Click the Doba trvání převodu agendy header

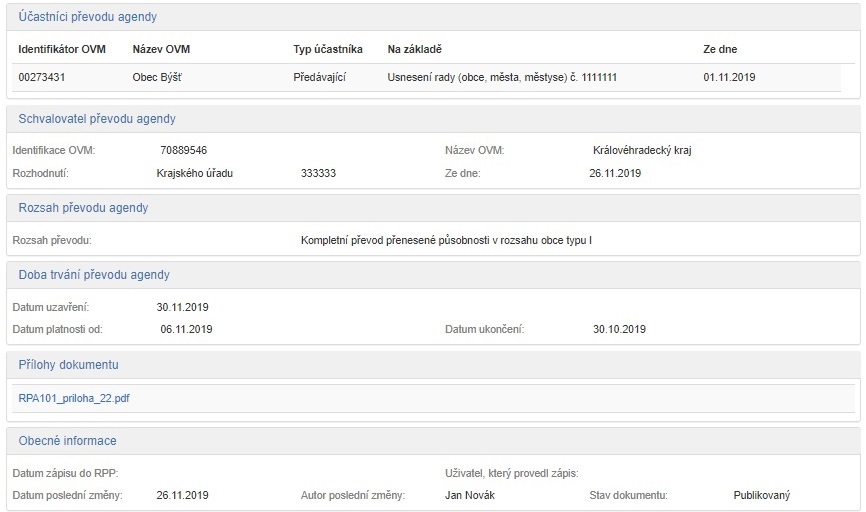click(x=94, y=275)
